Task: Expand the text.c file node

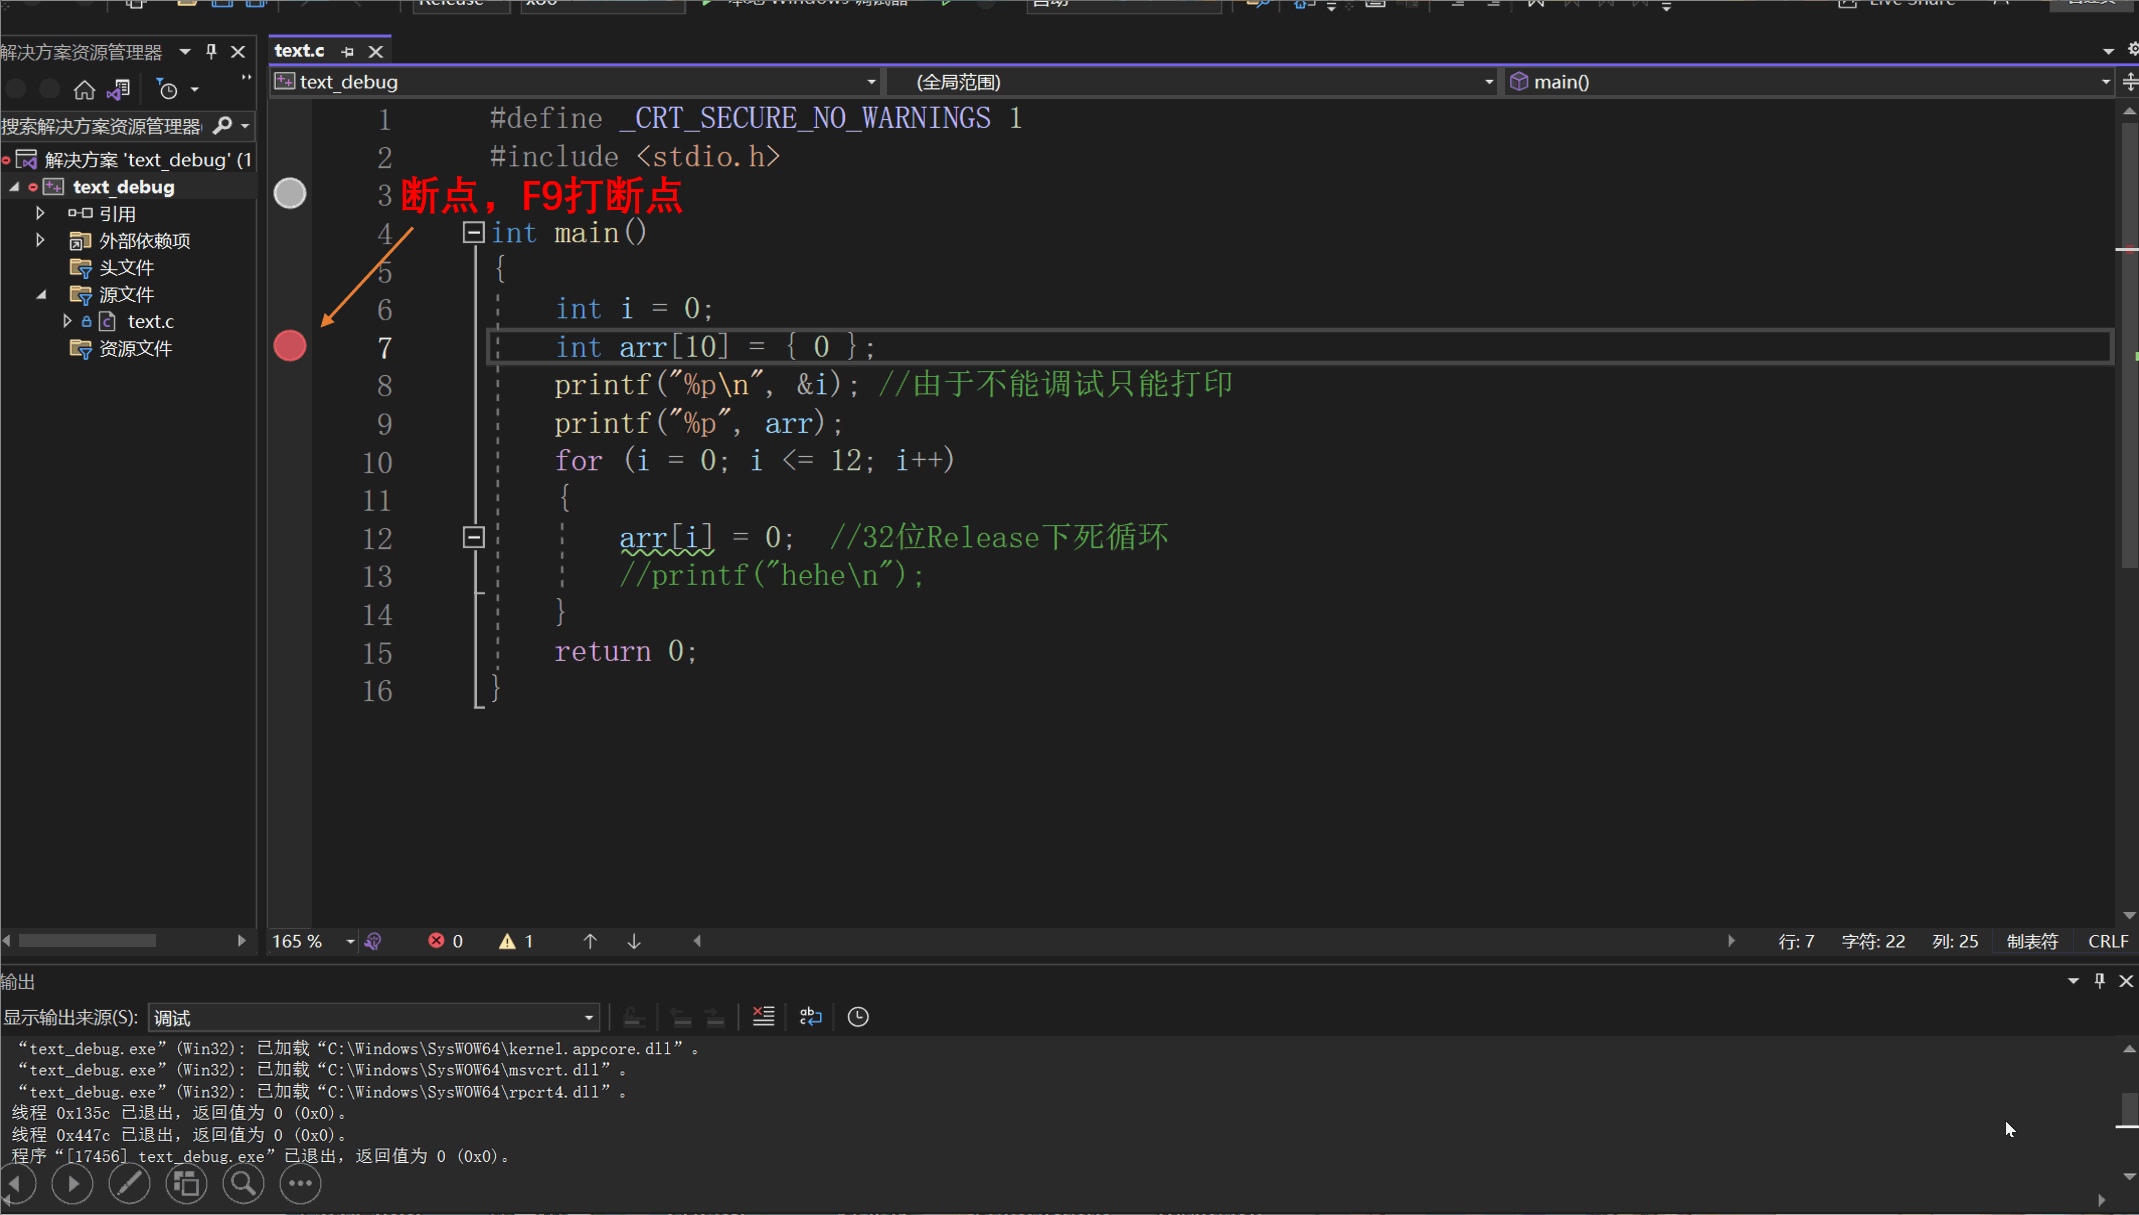Action: click(x=67, y=322)
